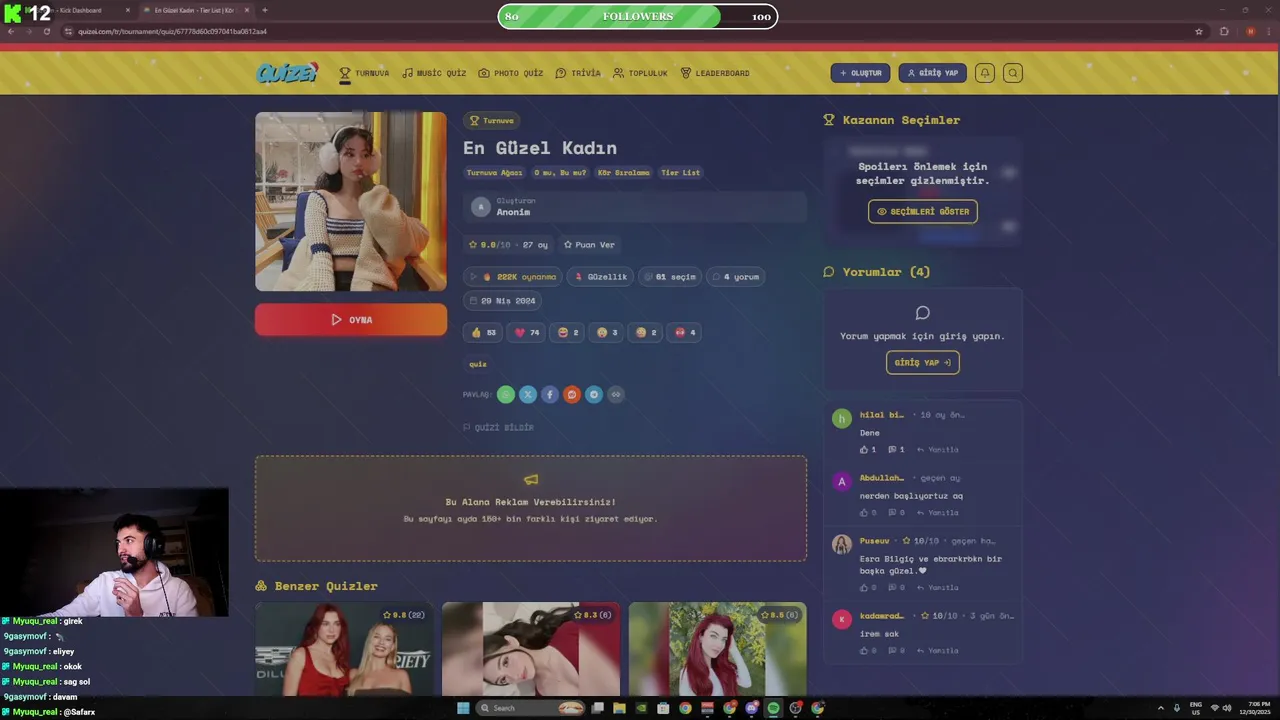Reply to Puseuv's comment
Viewport: 1280px width, 720px height.
(x=938, y=588)
